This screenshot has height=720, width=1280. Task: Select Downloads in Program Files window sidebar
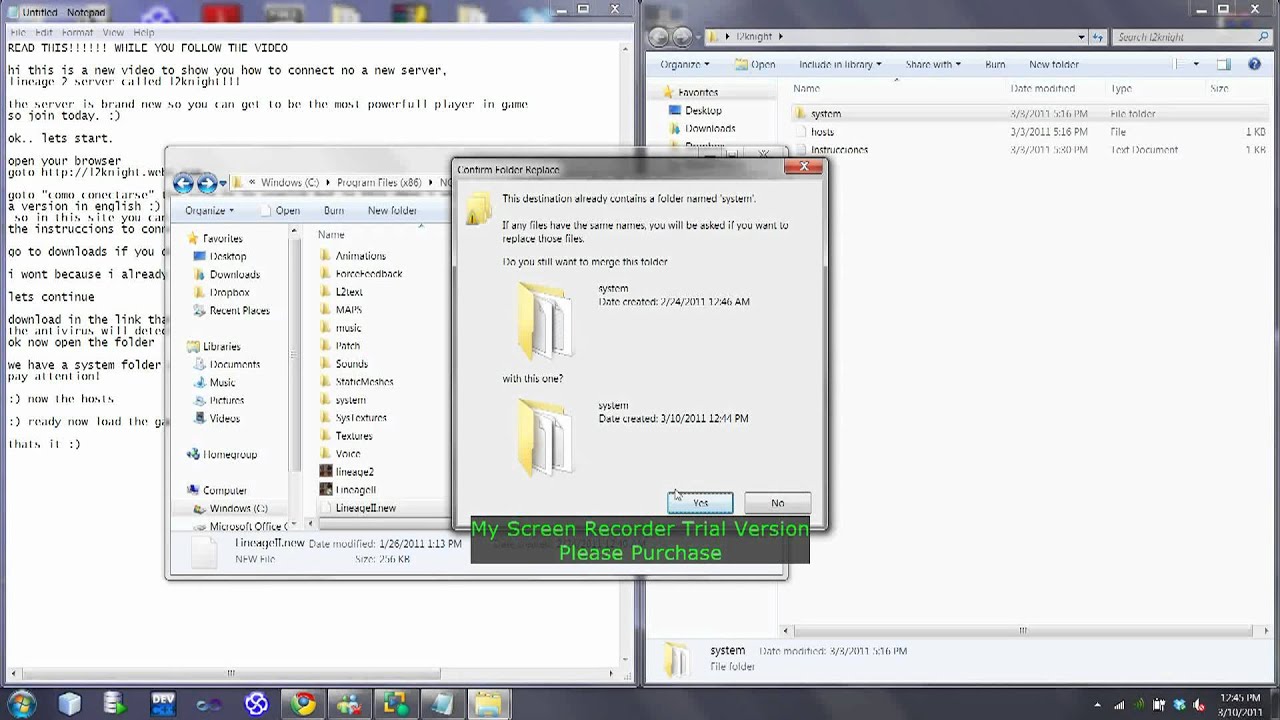click(235, 274)
